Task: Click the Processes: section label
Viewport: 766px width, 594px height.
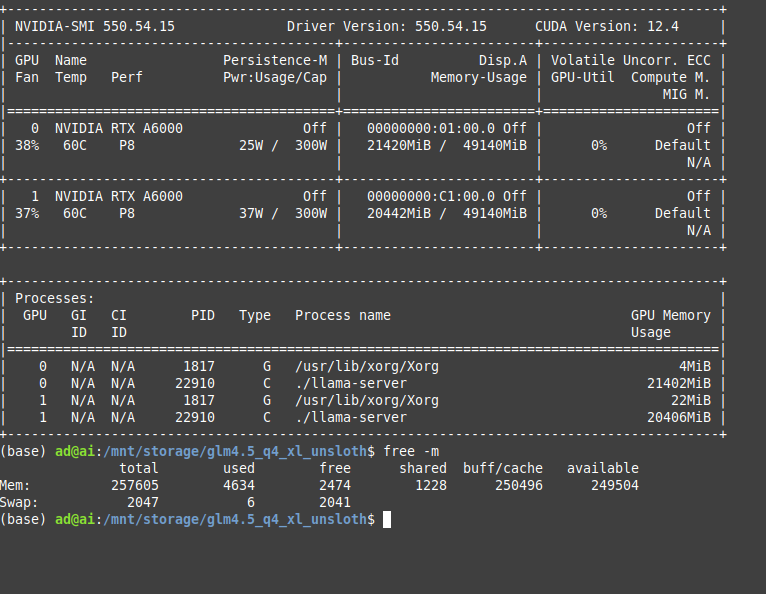Action: click(x=54, y=298)
